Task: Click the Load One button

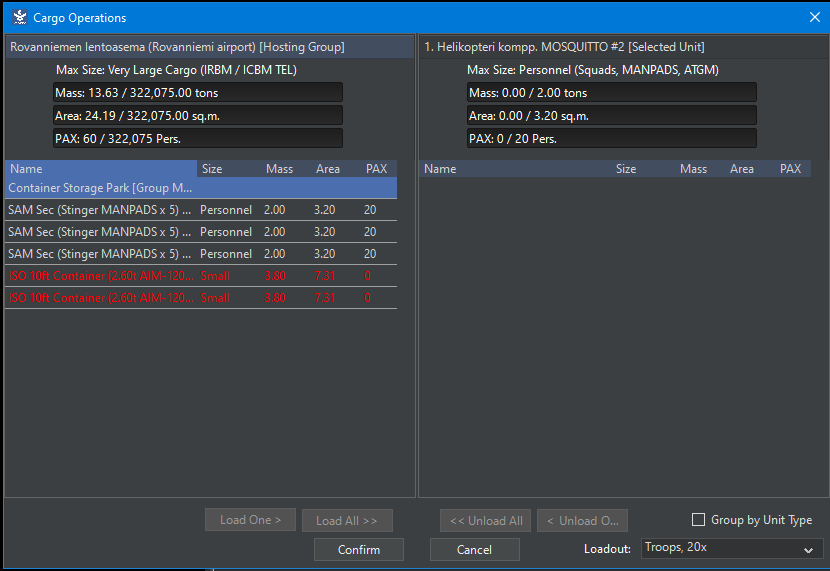Action: (x=250, y=520)
